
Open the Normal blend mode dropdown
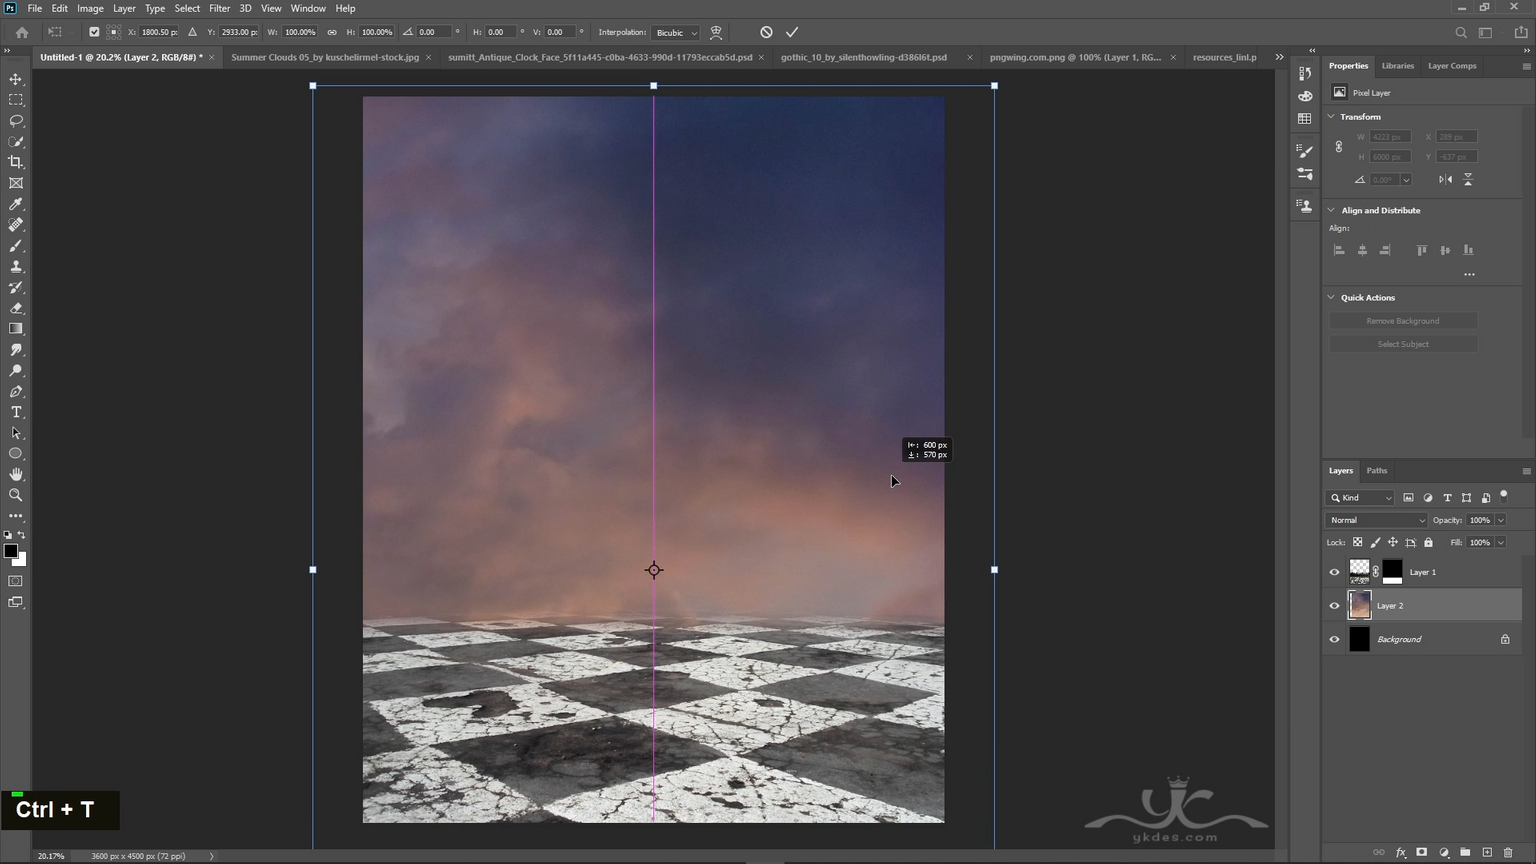point(1376,520)
